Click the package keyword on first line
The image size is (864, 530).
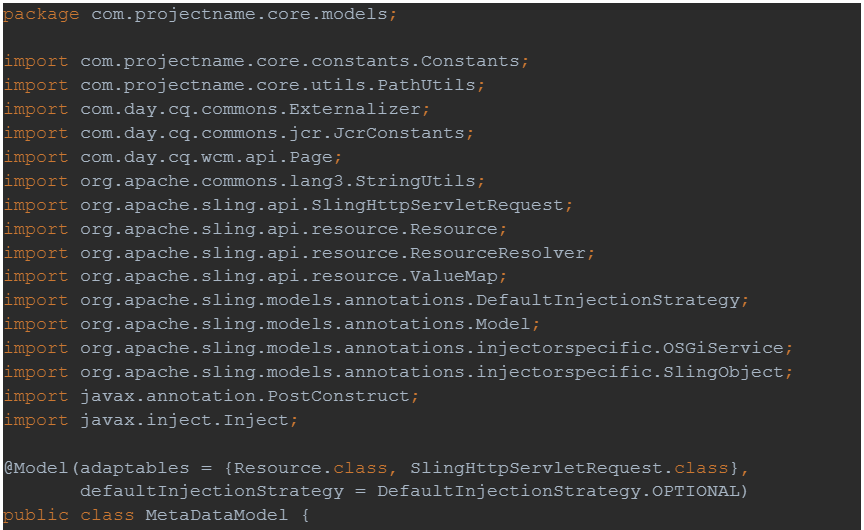click(41, 14)
